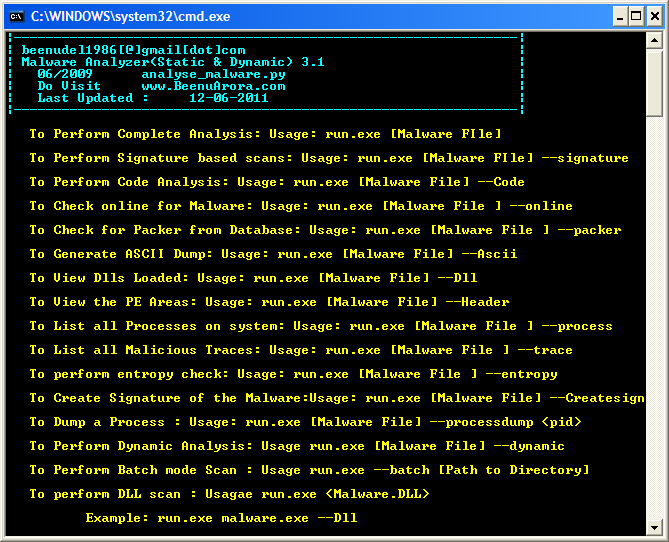
Task: Click 'To Dump a Process' text
Action: click(x=97, y=422)
